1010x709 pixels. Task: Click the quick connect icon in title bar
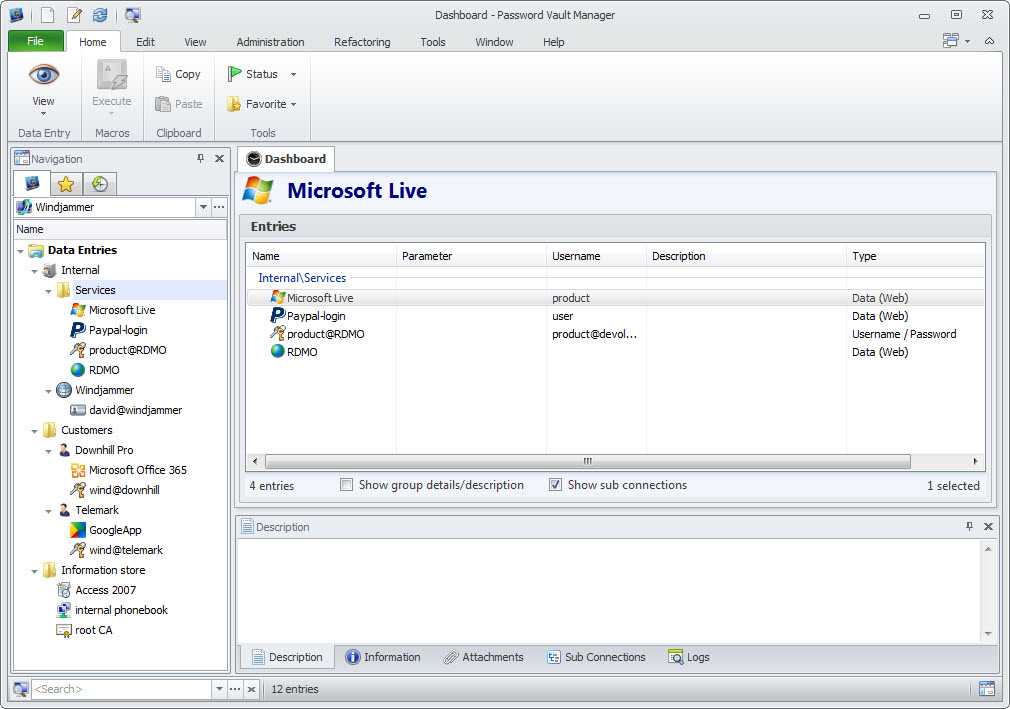[133, 15]
